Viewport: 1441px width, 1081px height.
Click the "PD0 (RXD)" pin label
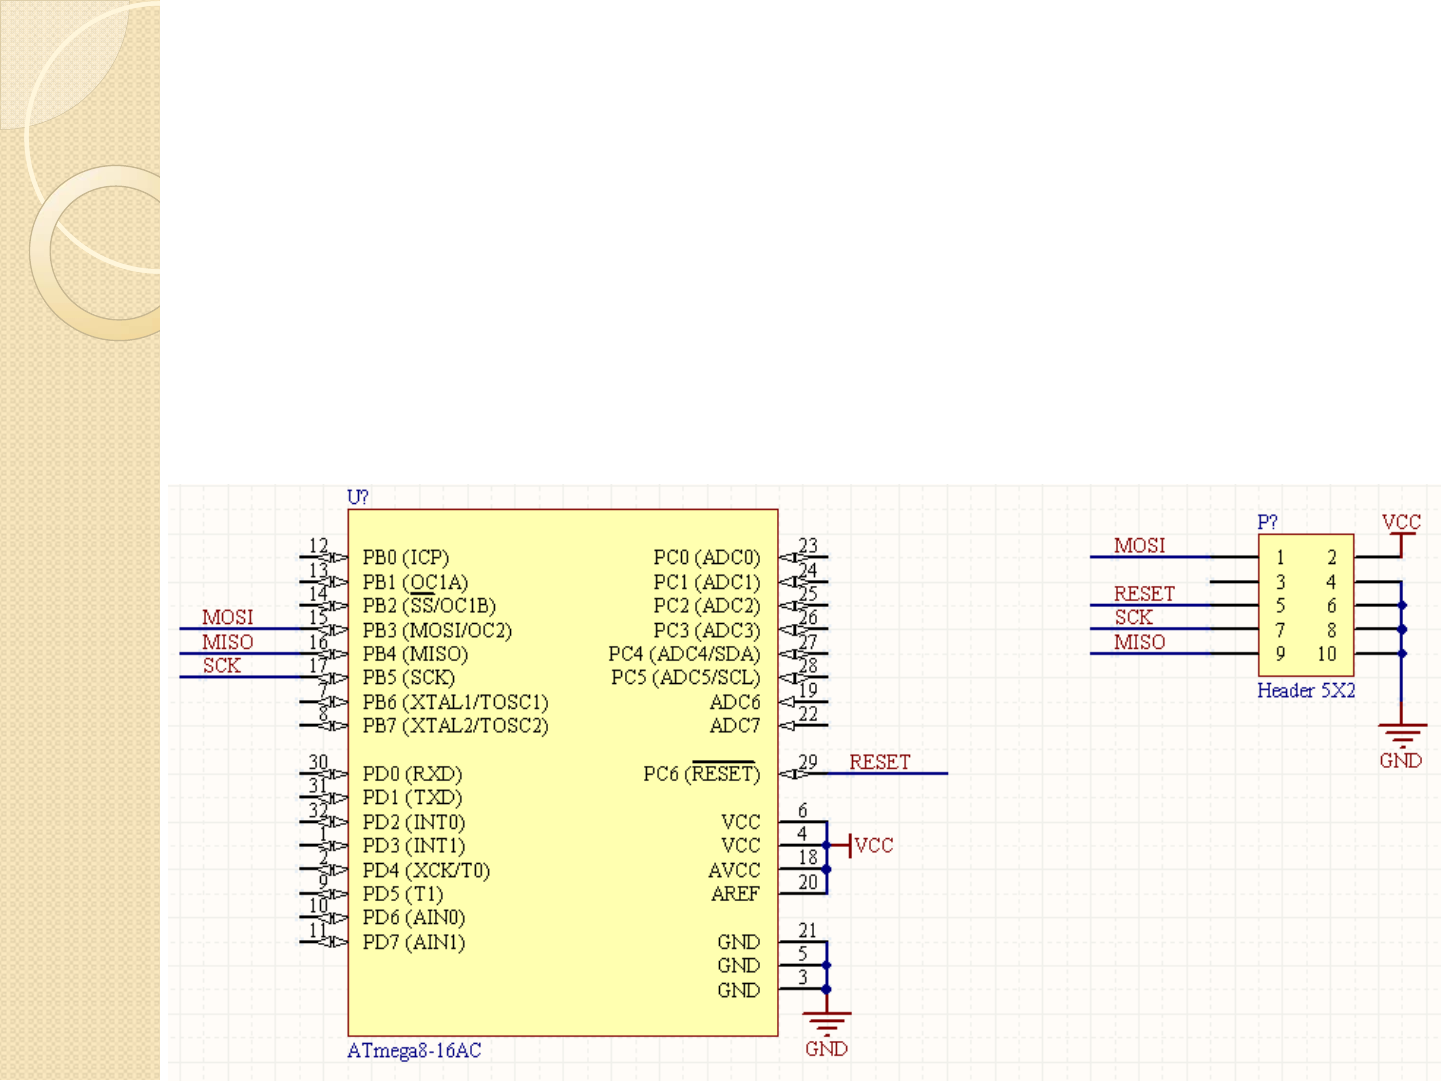pos(412,774)
